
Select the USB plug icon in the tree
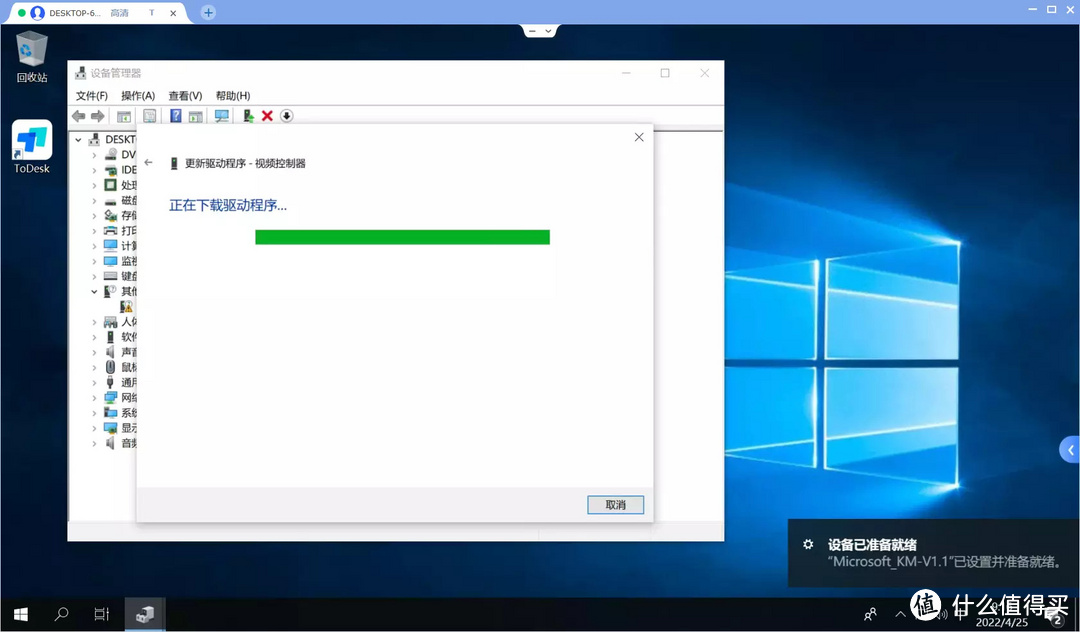[110, 382]
